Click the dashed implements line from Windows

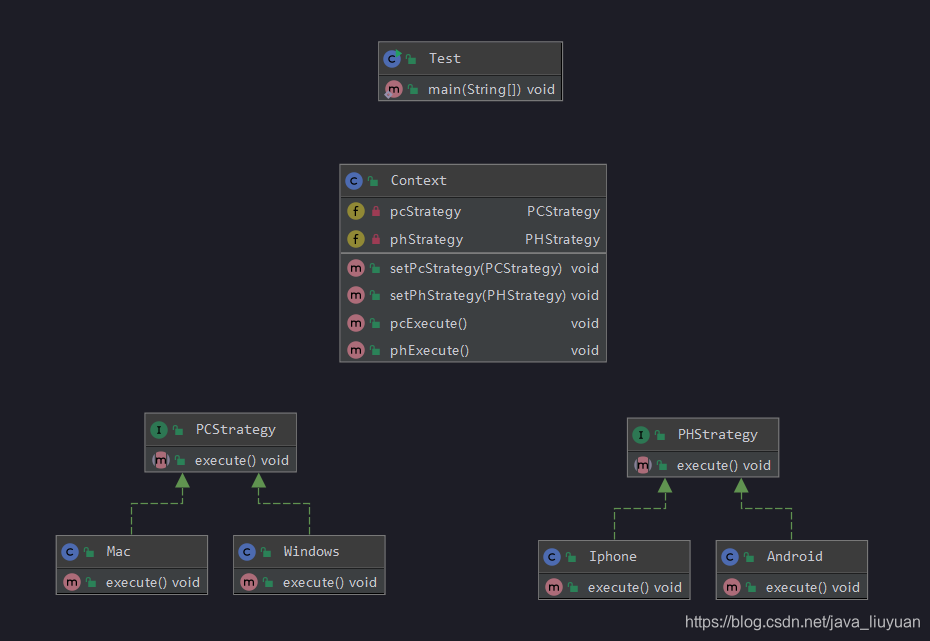click(284, 503)
